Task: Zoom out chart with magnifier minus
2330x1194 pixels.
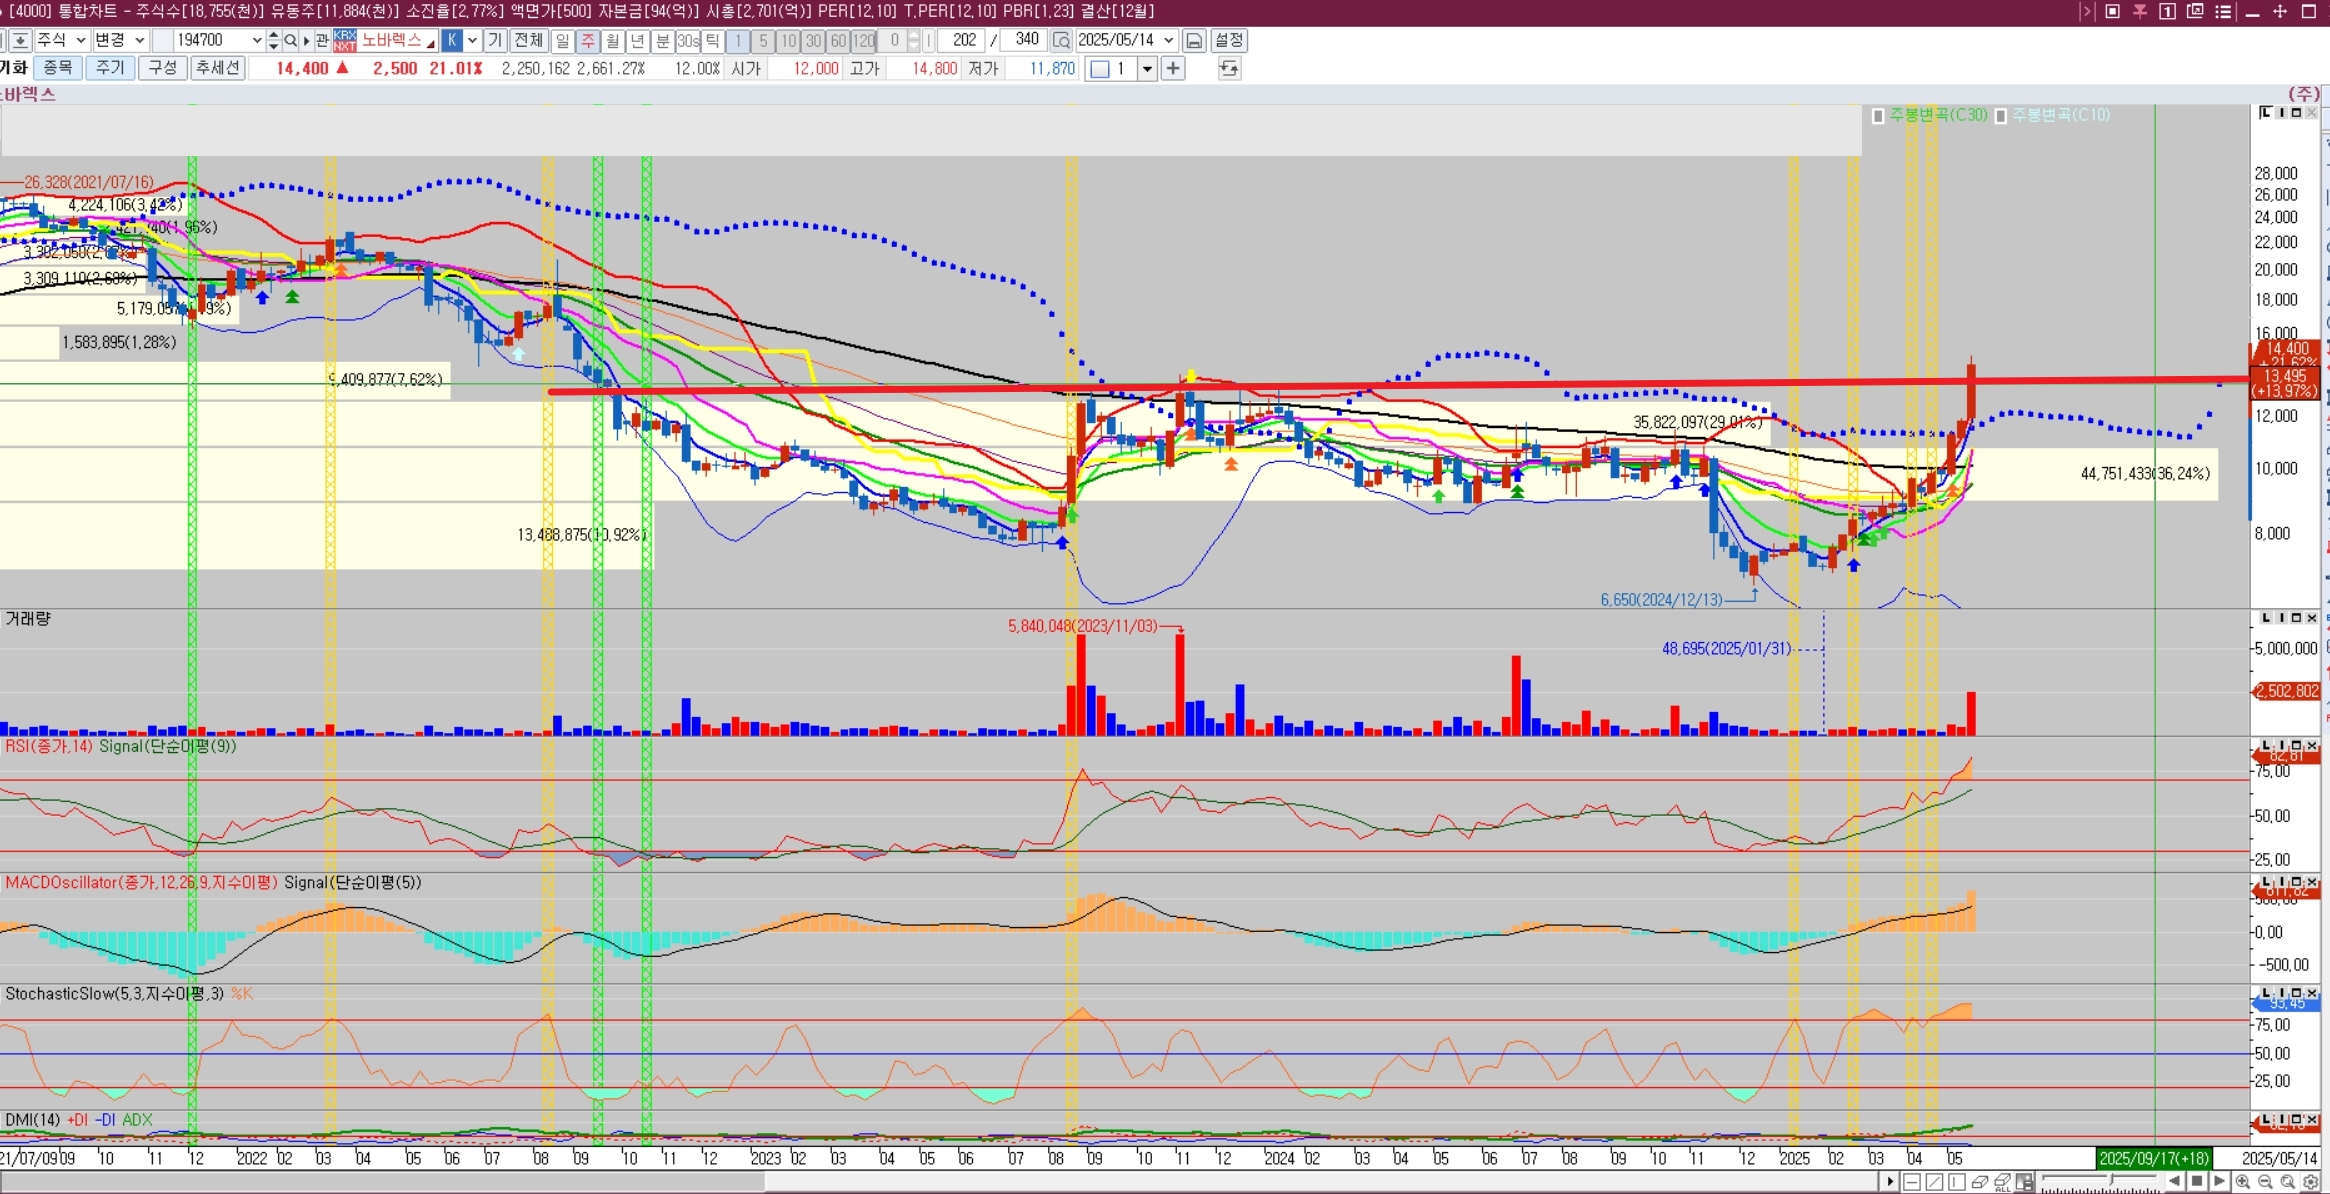Action: click(x=2265, y=1182)
